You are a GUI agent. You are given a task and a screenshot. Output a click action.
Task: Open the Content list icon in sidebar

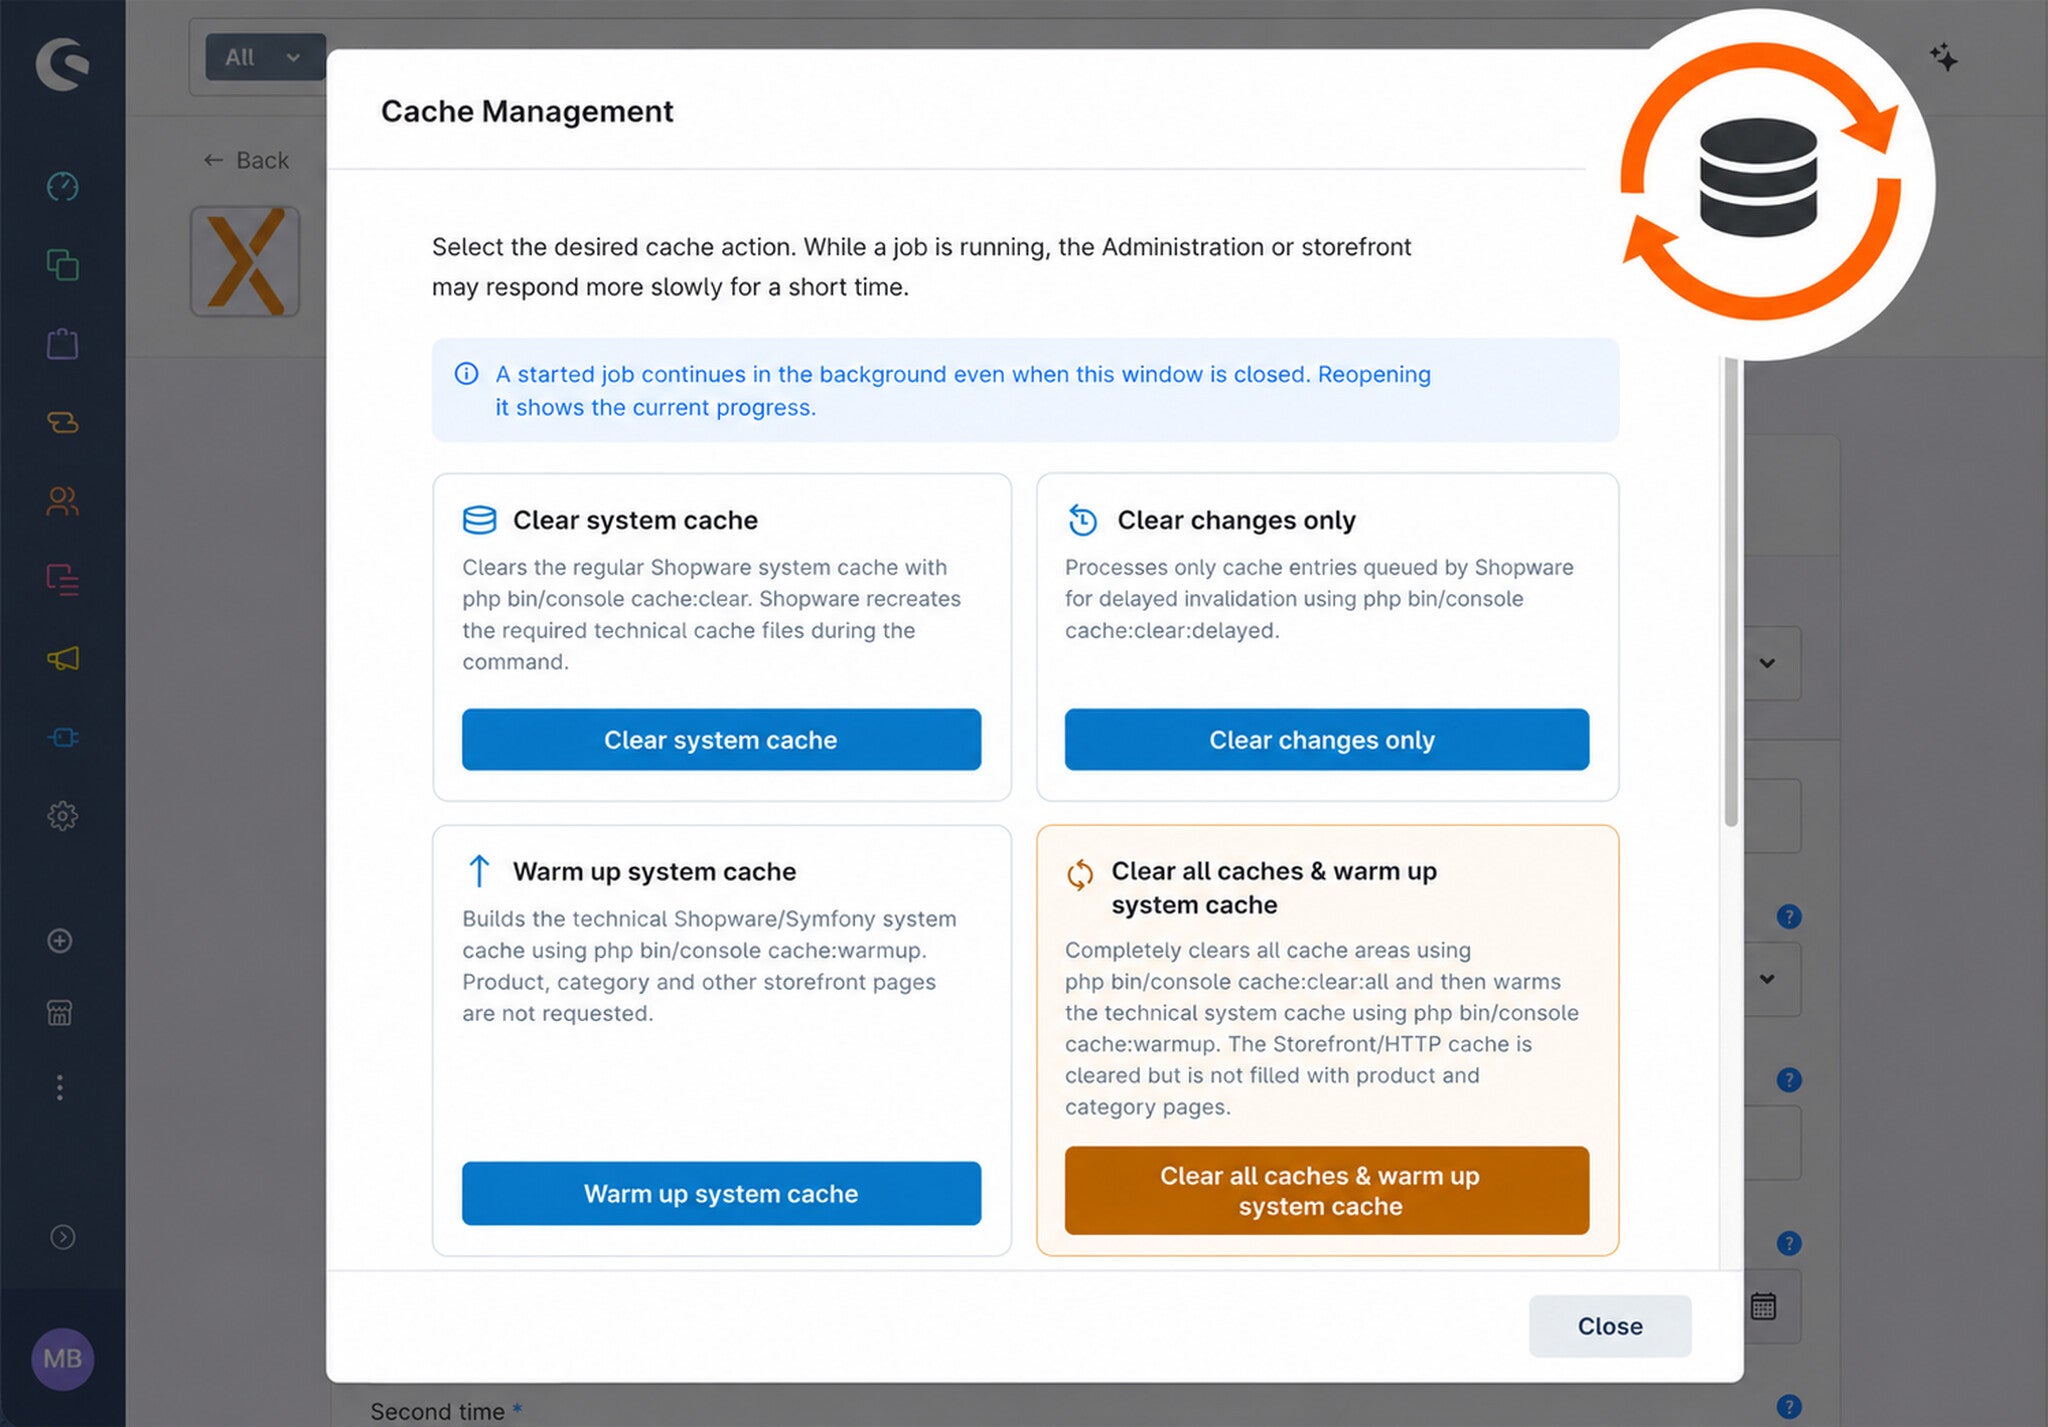tap(63, 579)
